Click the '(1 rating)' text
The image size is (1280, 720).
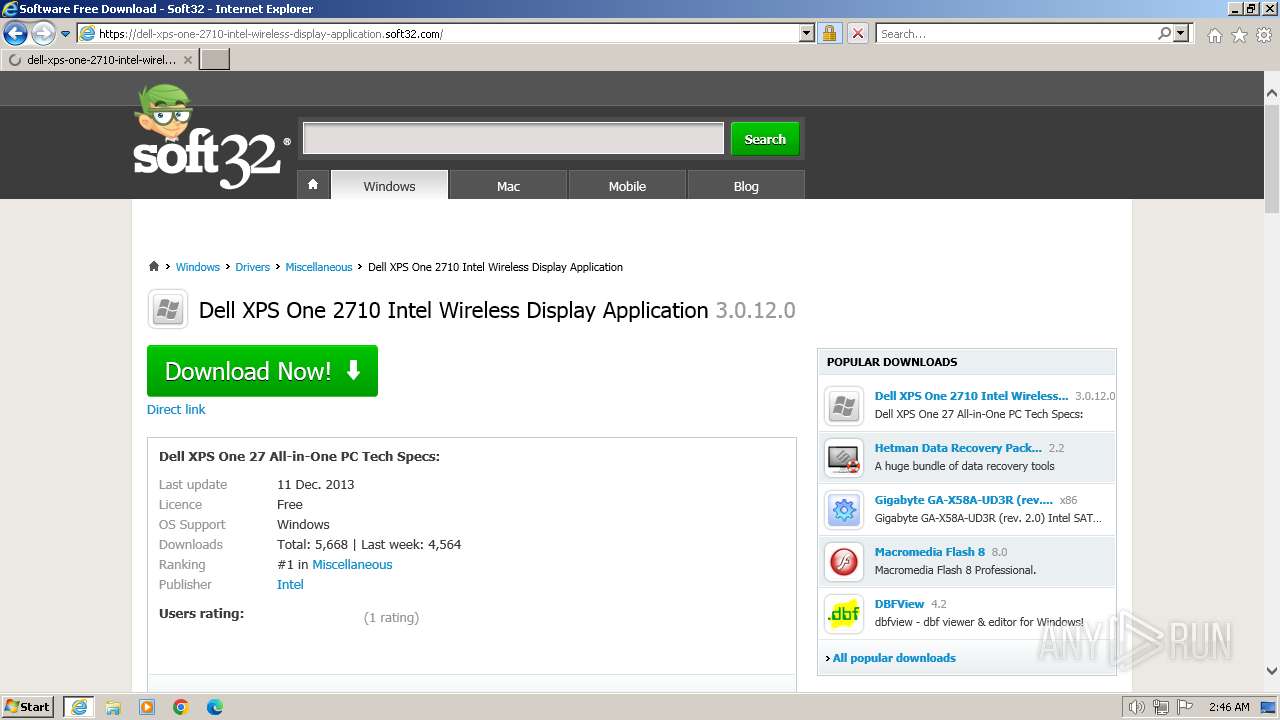click(391, 618)
